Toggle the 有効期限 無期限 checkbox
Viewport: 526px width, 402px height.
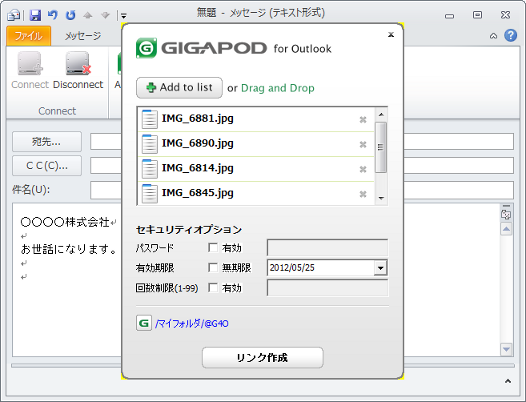coord(213,267)
